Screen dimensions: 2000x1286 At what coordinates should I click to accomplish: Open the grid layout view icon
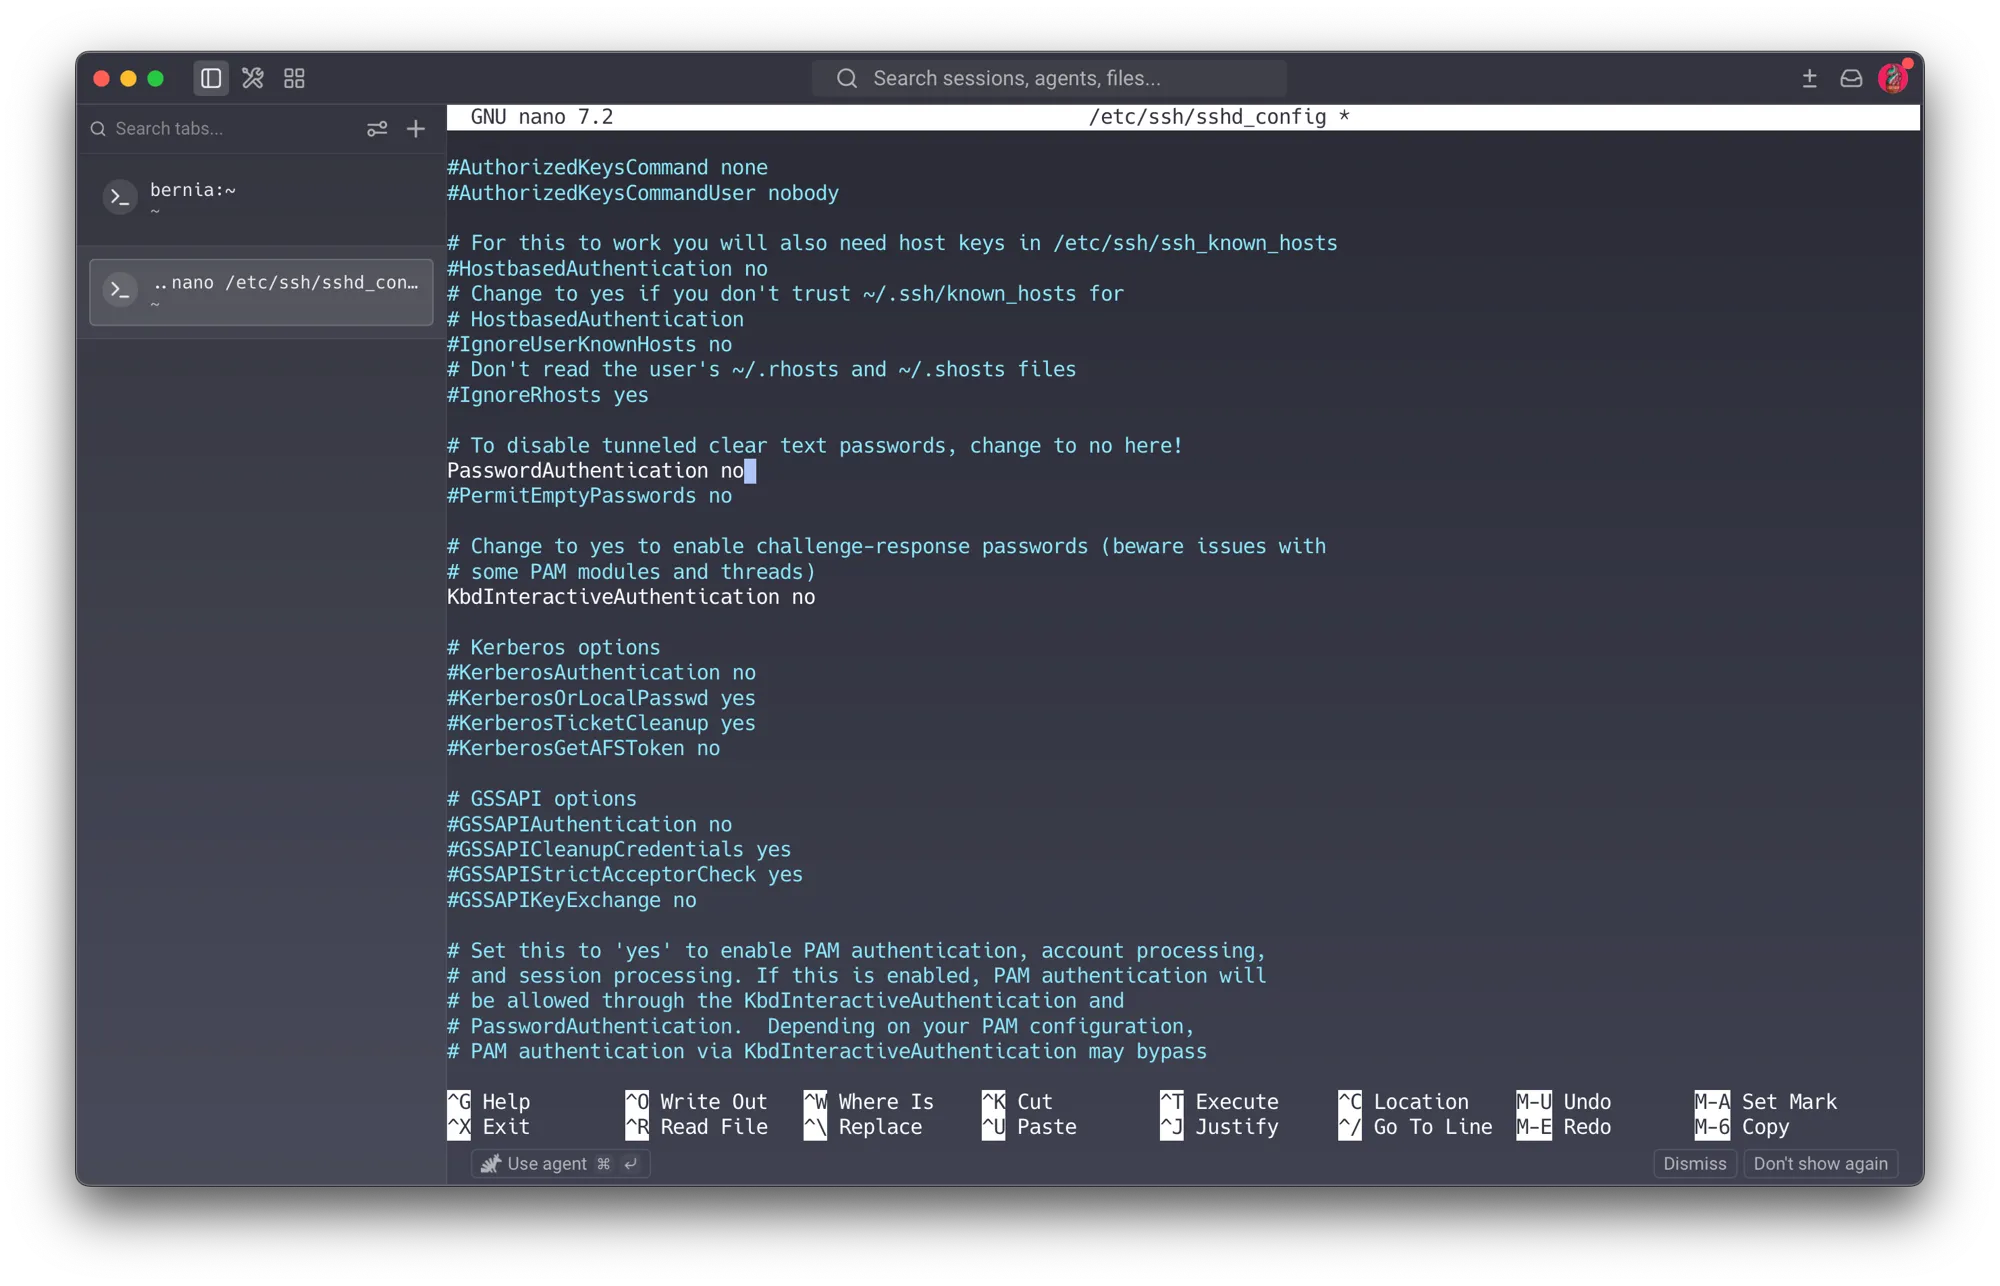tap(294, 78)
